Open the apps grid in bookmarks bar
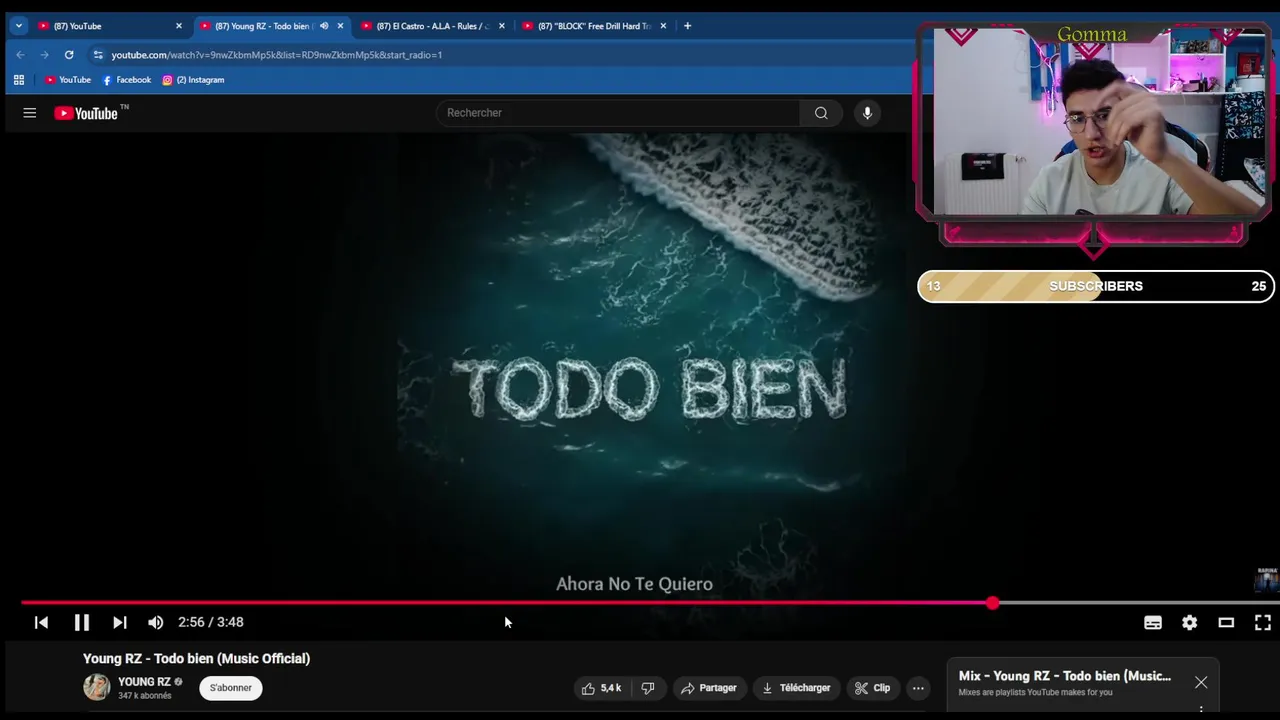 pyautogui.click(x=18, y=80)
